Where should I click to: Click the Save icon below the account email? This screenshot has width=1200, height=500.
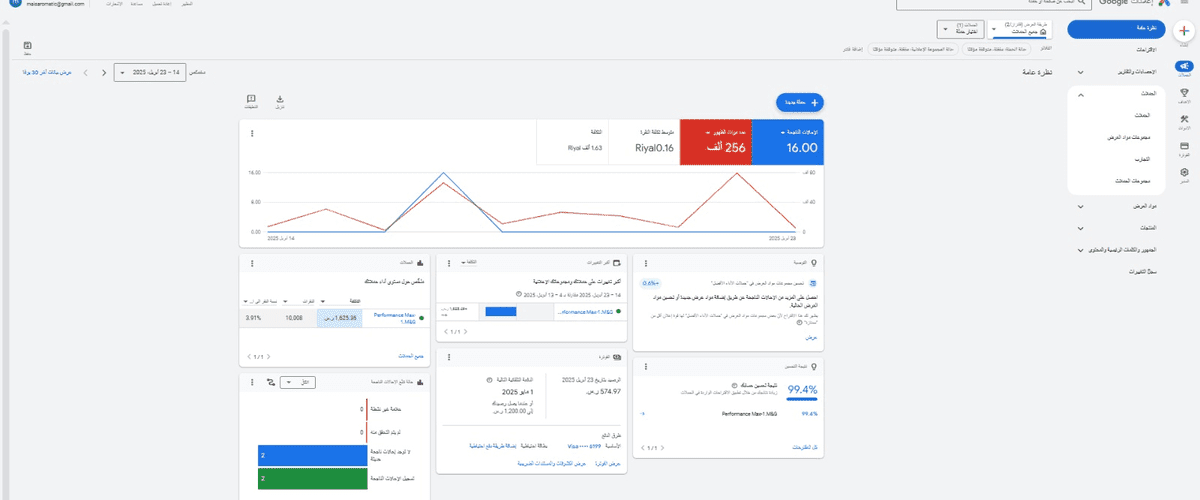[x=27, y=46]
